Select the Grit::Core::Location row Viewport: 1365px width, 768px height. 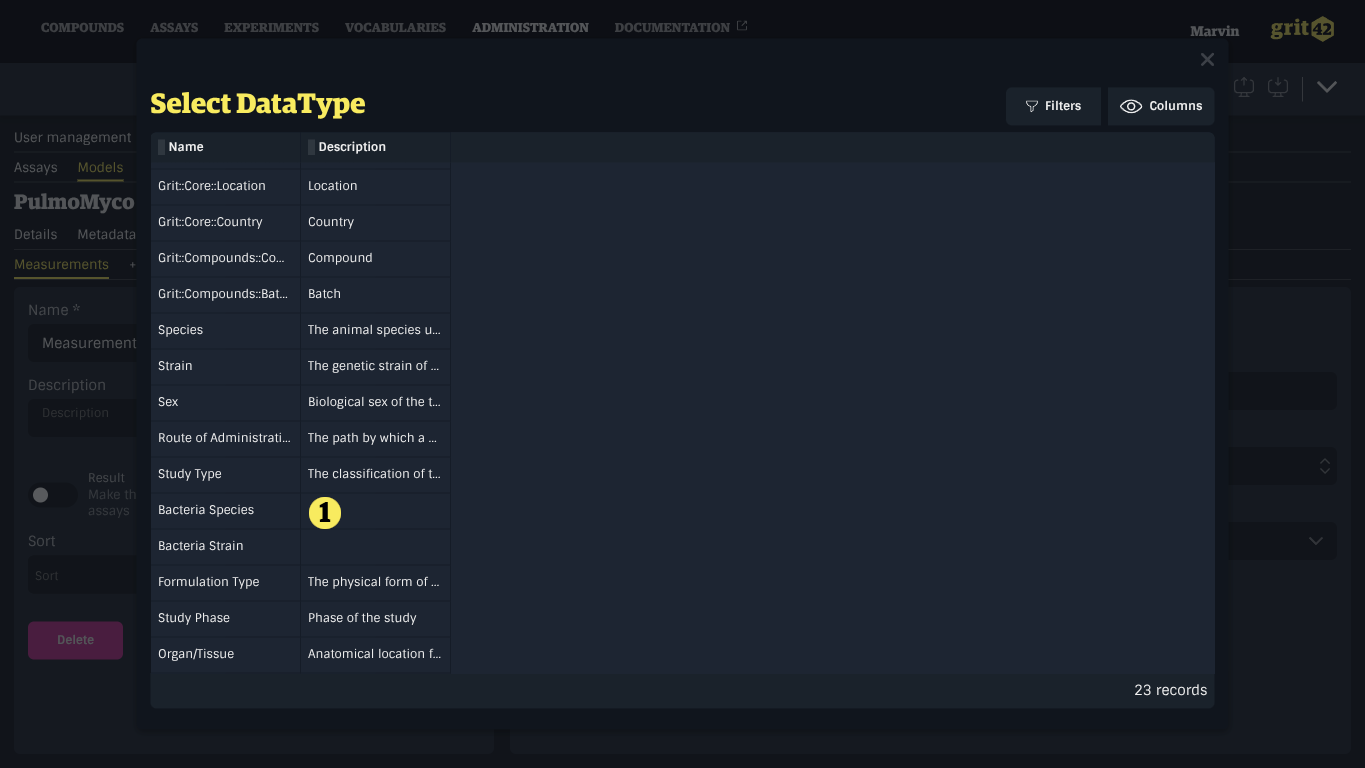click(300, 186)
